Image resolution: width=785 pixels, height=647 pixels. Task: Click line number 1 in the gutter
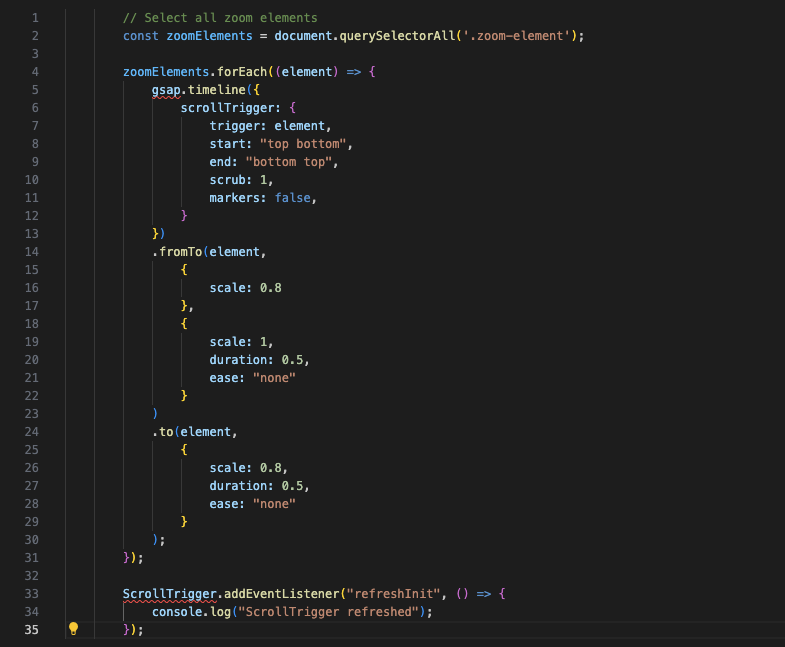35,18
